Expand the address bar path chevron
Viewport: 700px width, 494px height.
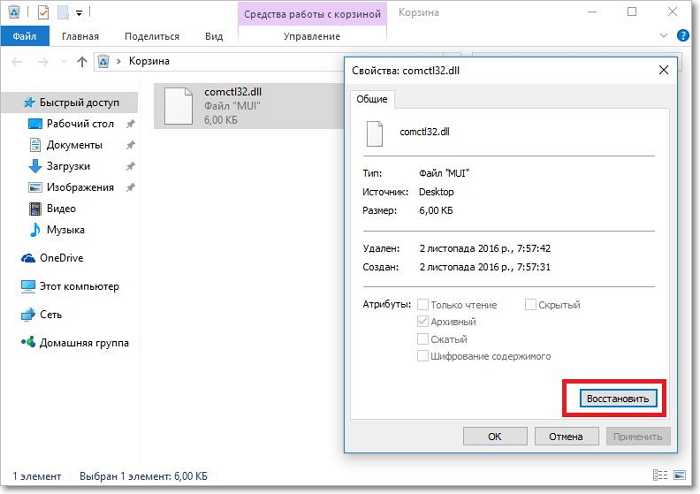point(119,61)
